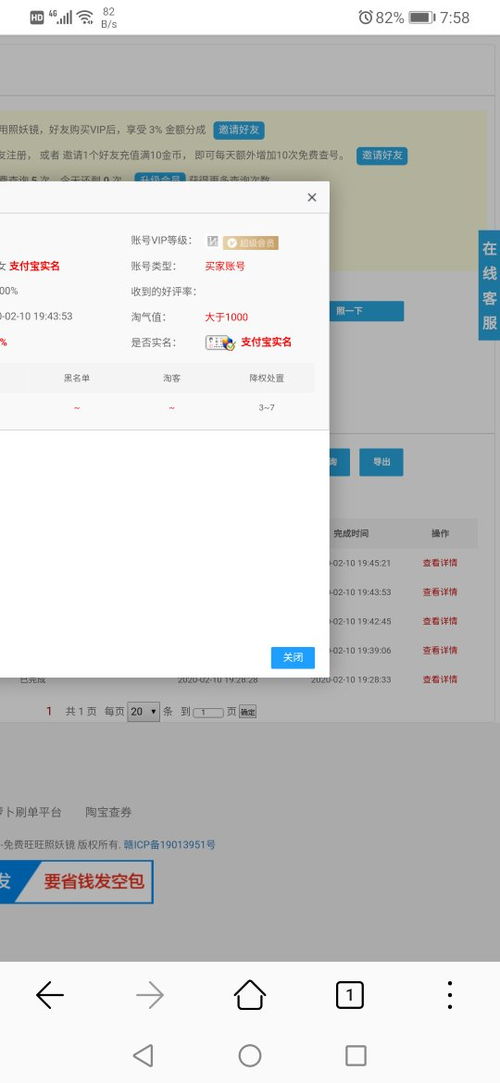Open the browser tabs counter
This screenshot has width=500, height=1083.
[x=349, y=995]
